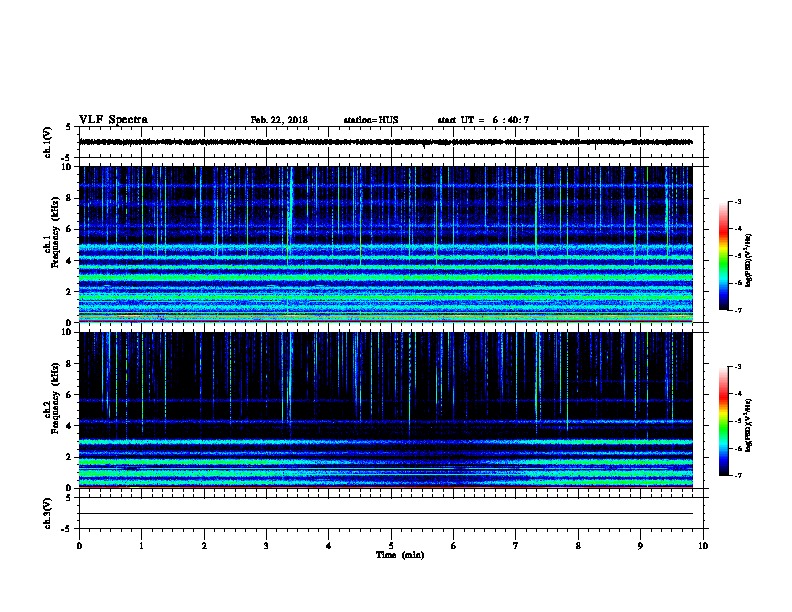Screen dimensions: 792x612
Task: Click the log(PSD) label beside ch.2 color bar
Action: pos(748,426)
